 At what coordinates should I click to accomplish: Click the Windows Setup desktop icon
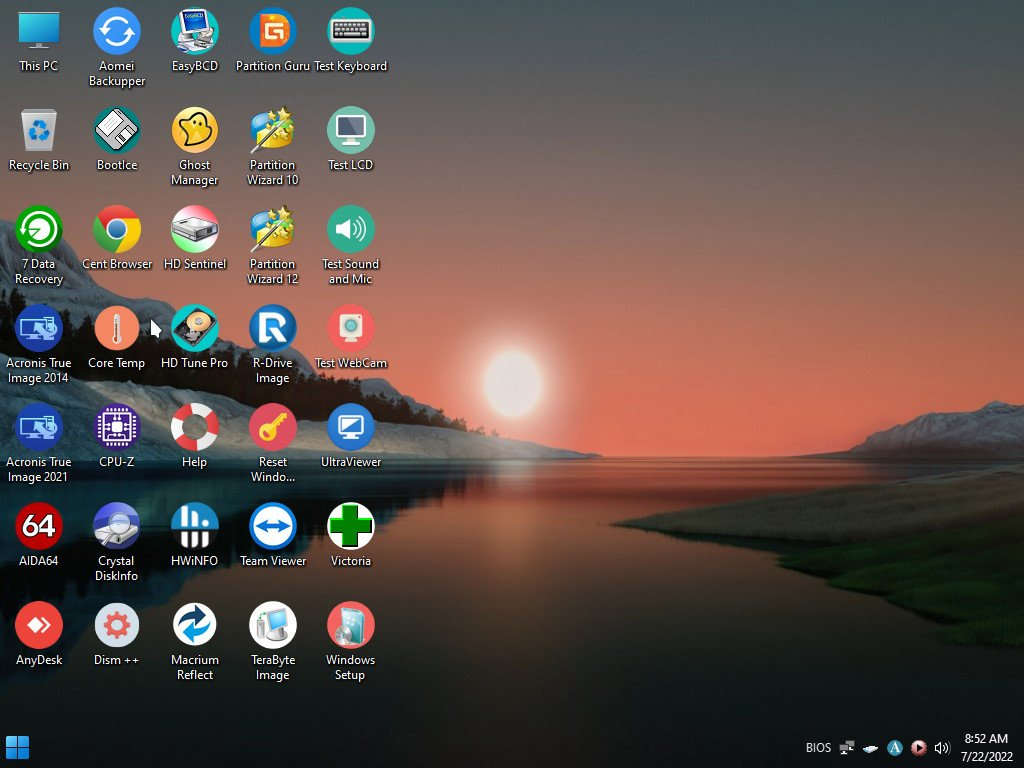coord(350,626)
